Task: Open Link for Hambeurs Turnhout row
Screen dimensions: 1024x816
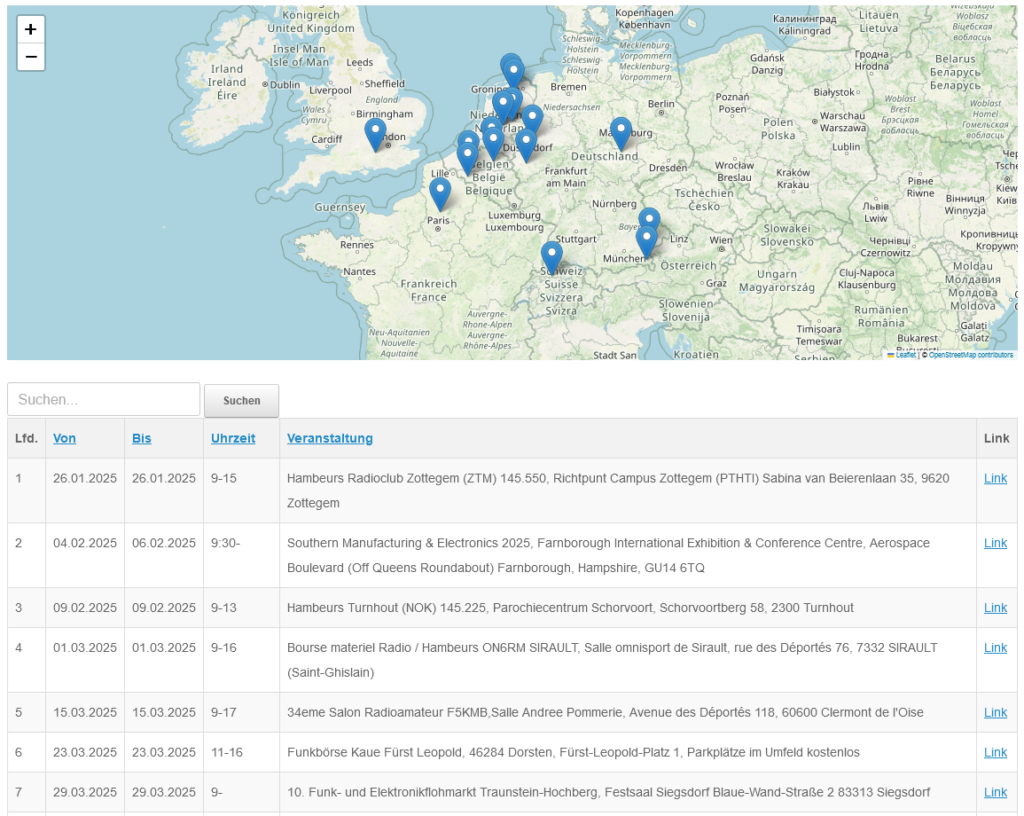Action: (995, 608)
